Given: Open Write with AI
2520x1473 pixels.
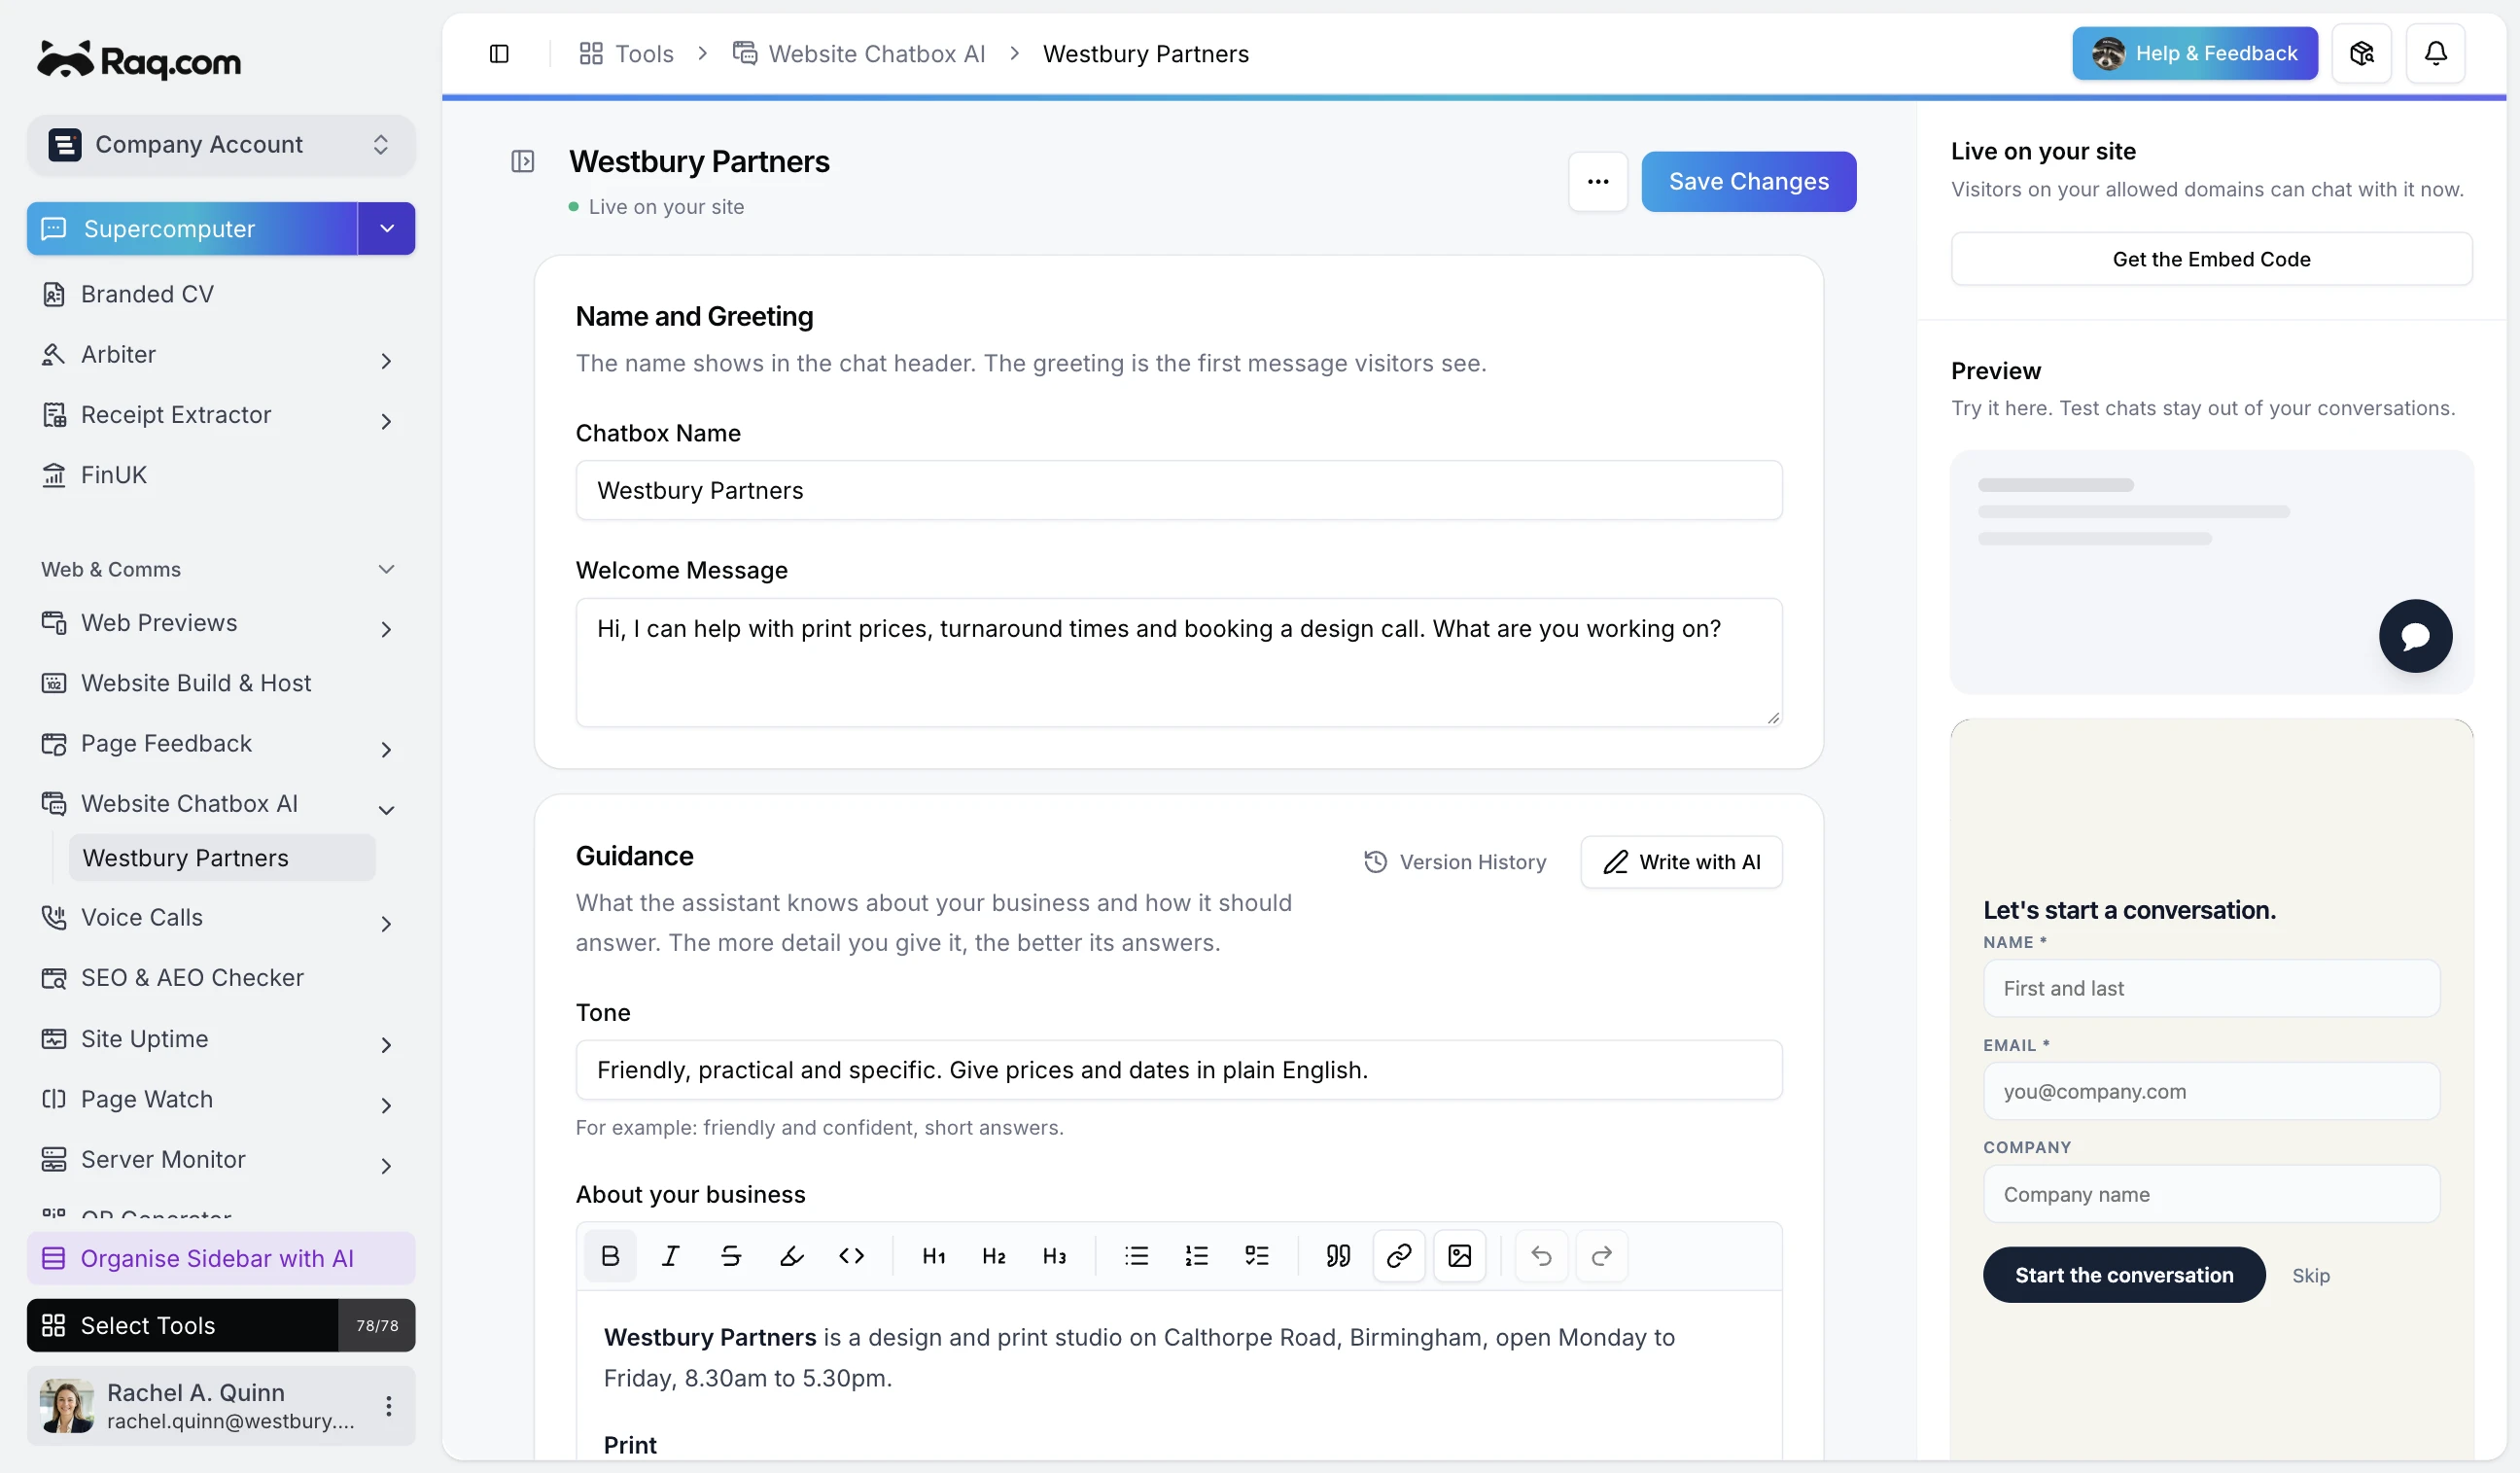Looking at the screenshot, I should pyautogui.click(x=1681, y=862).
